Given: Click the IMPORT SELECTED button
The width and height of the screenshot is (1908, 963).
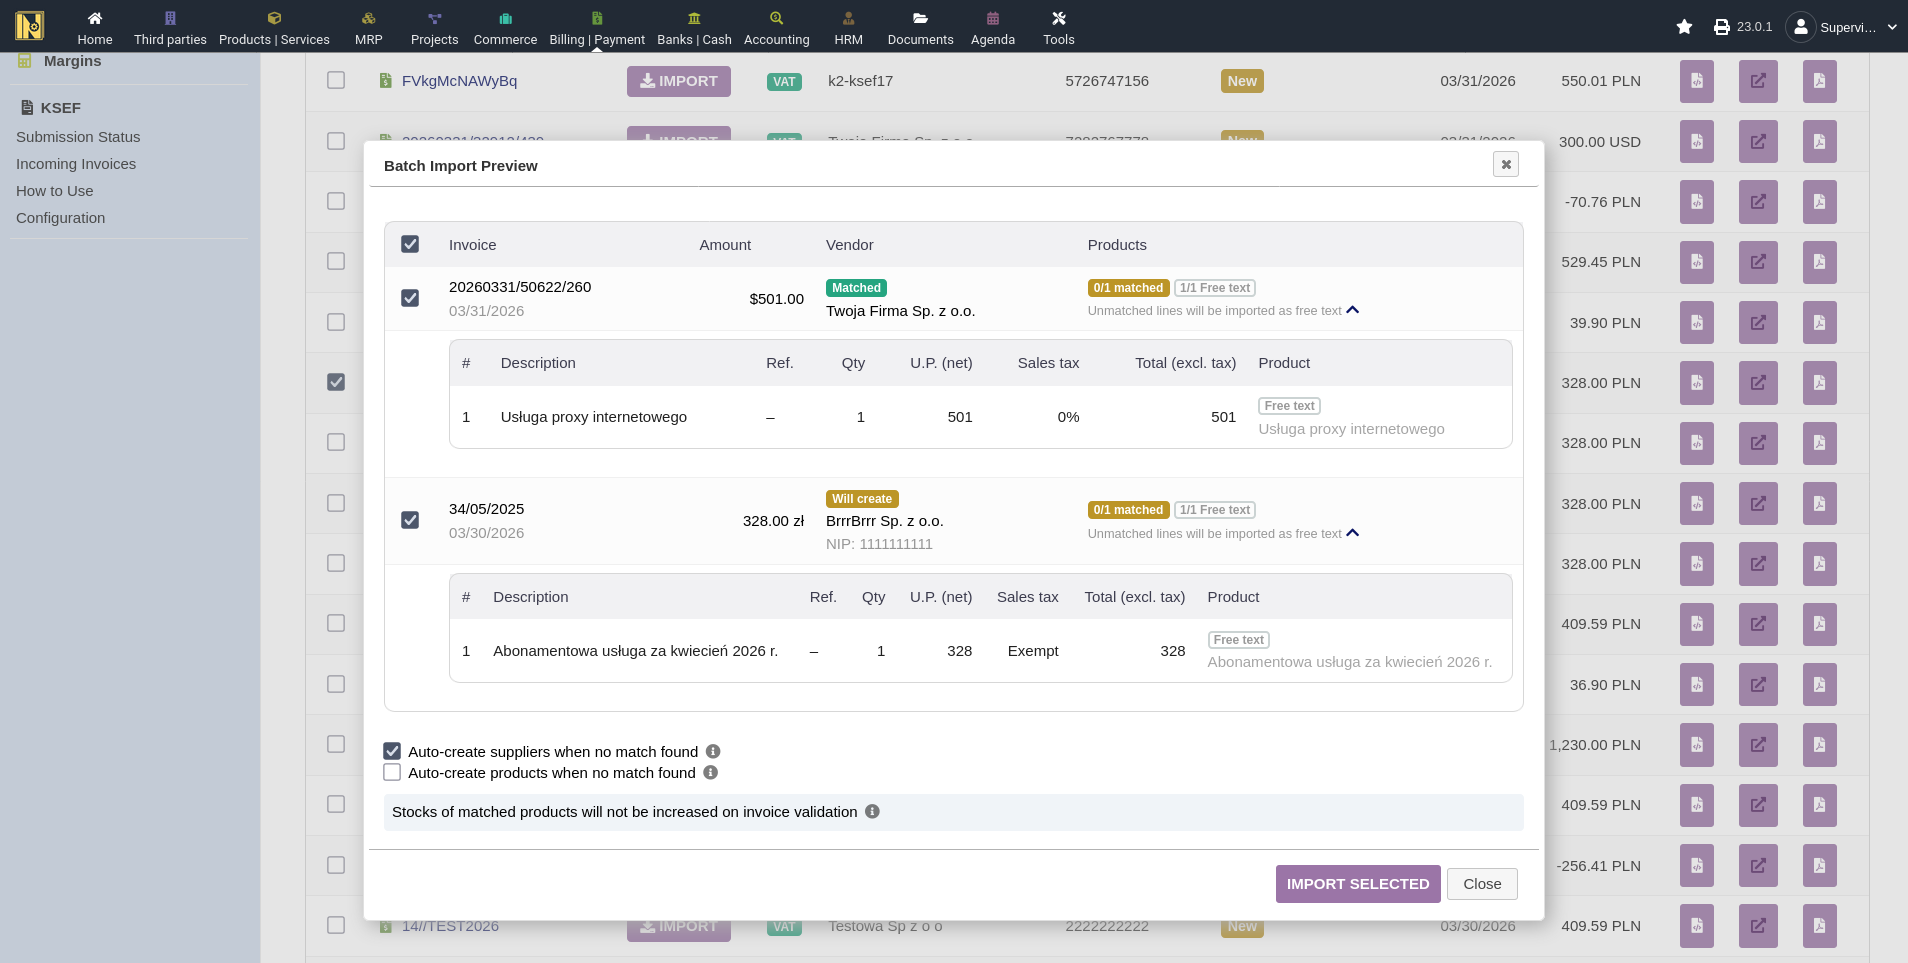Looking at the screenshot, I should [1357, 884].
